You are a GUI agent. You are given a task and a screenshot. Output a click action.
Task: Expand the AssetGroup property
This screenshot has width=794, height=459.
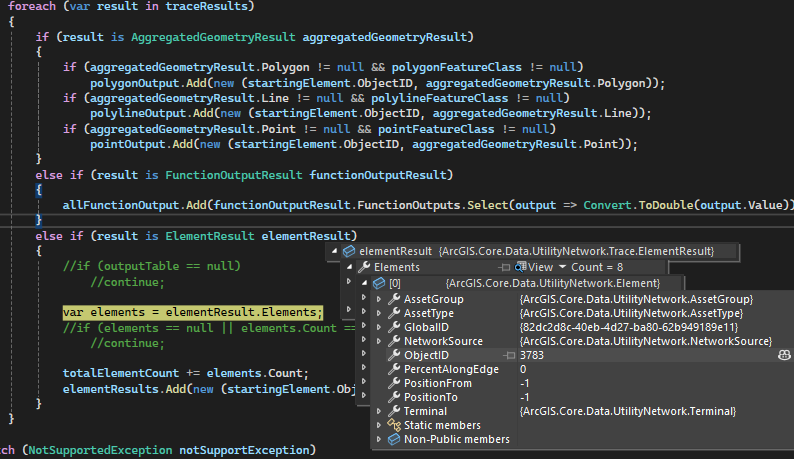[379, 299]
